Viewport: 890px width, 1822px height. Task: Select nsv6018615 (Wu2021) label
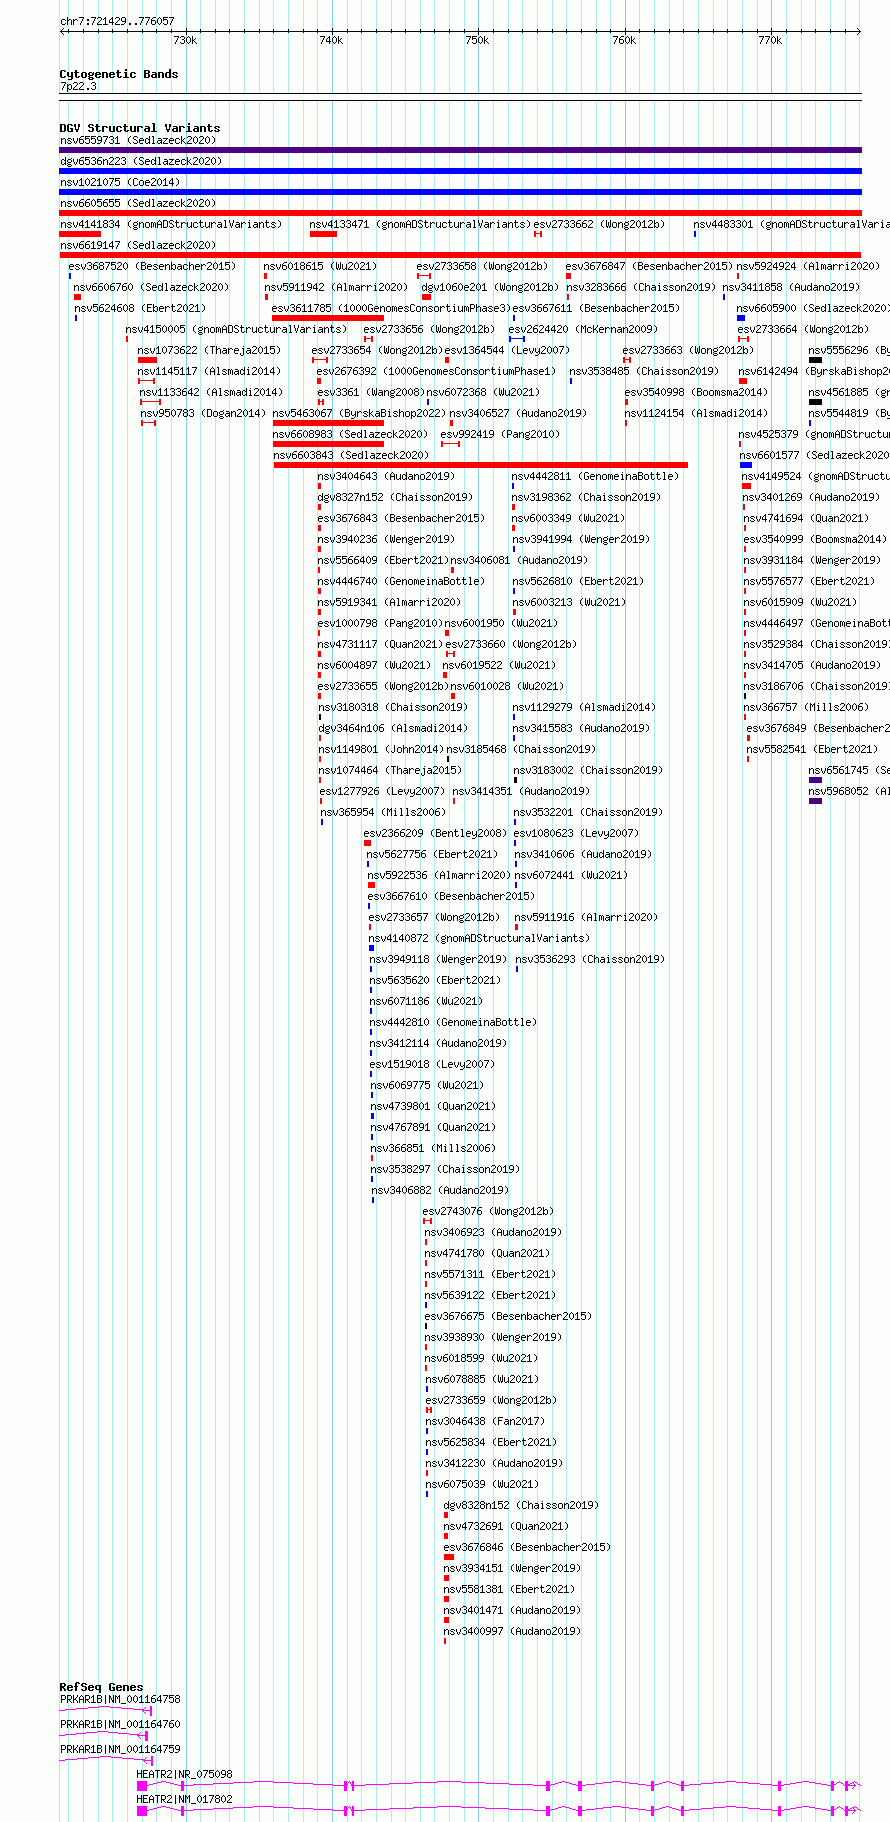(x=320, y=266)
